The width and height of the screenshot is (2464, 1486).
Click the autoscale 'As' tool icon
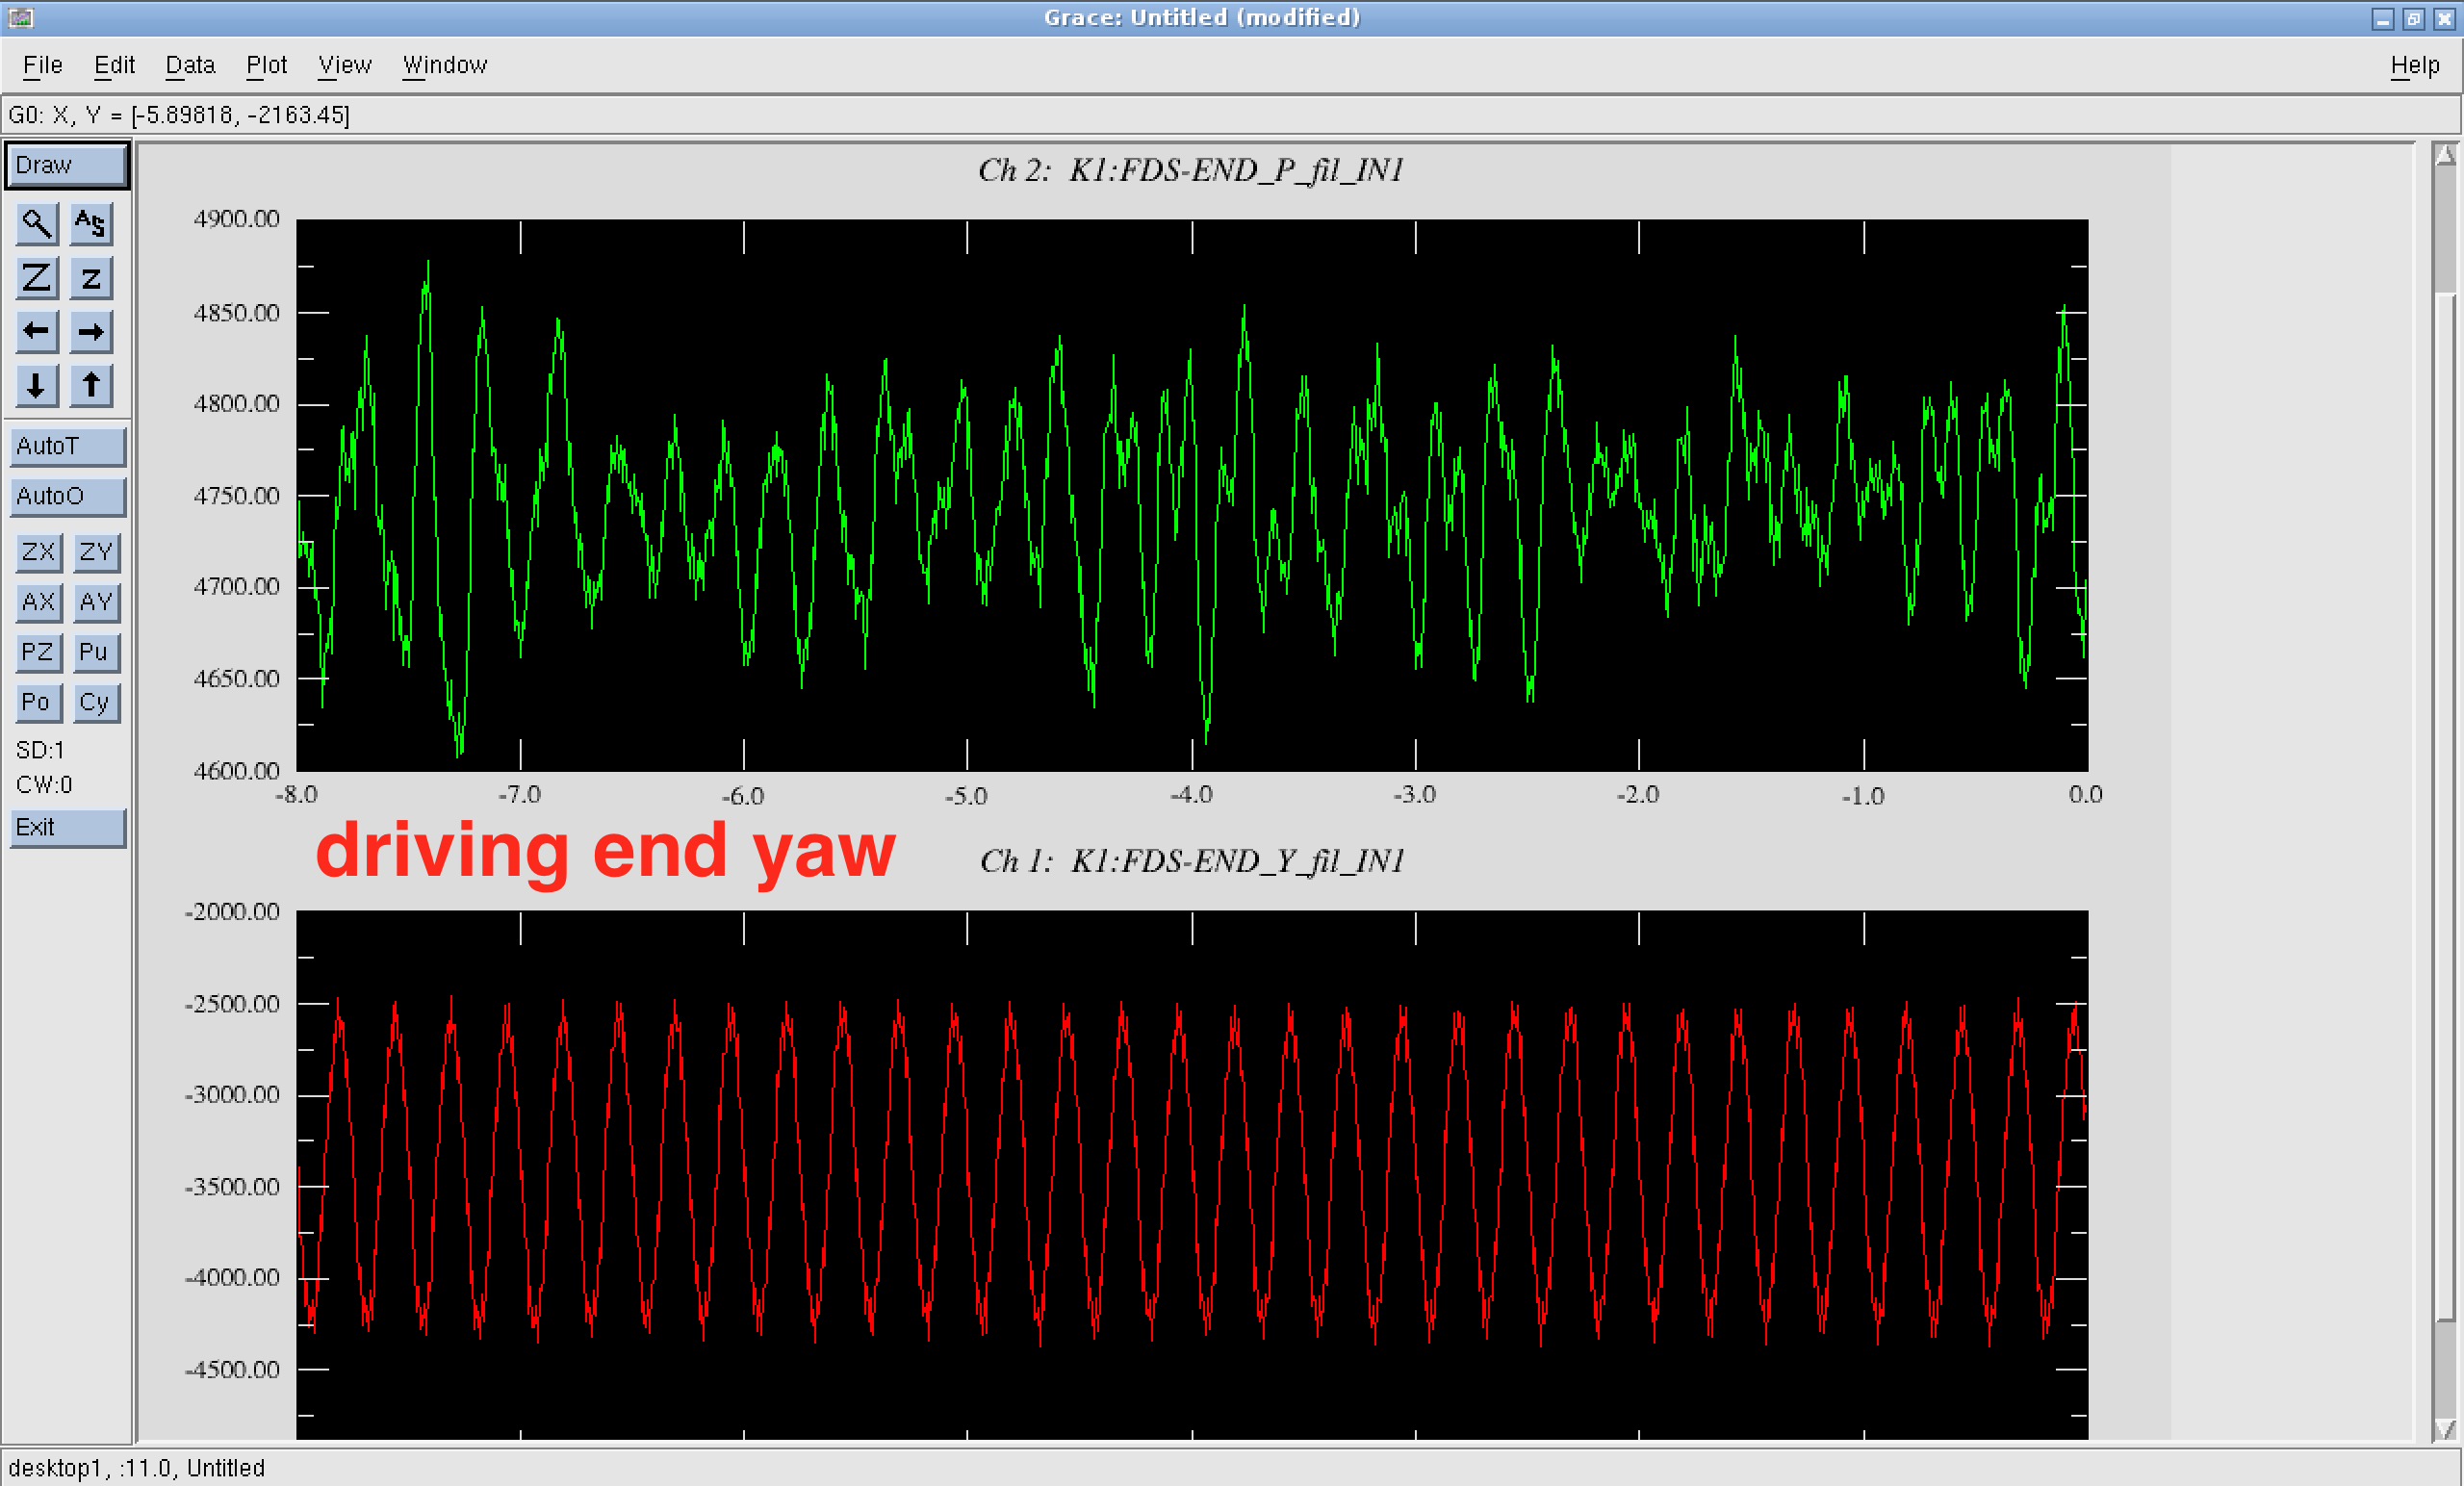tap(91, 224)
